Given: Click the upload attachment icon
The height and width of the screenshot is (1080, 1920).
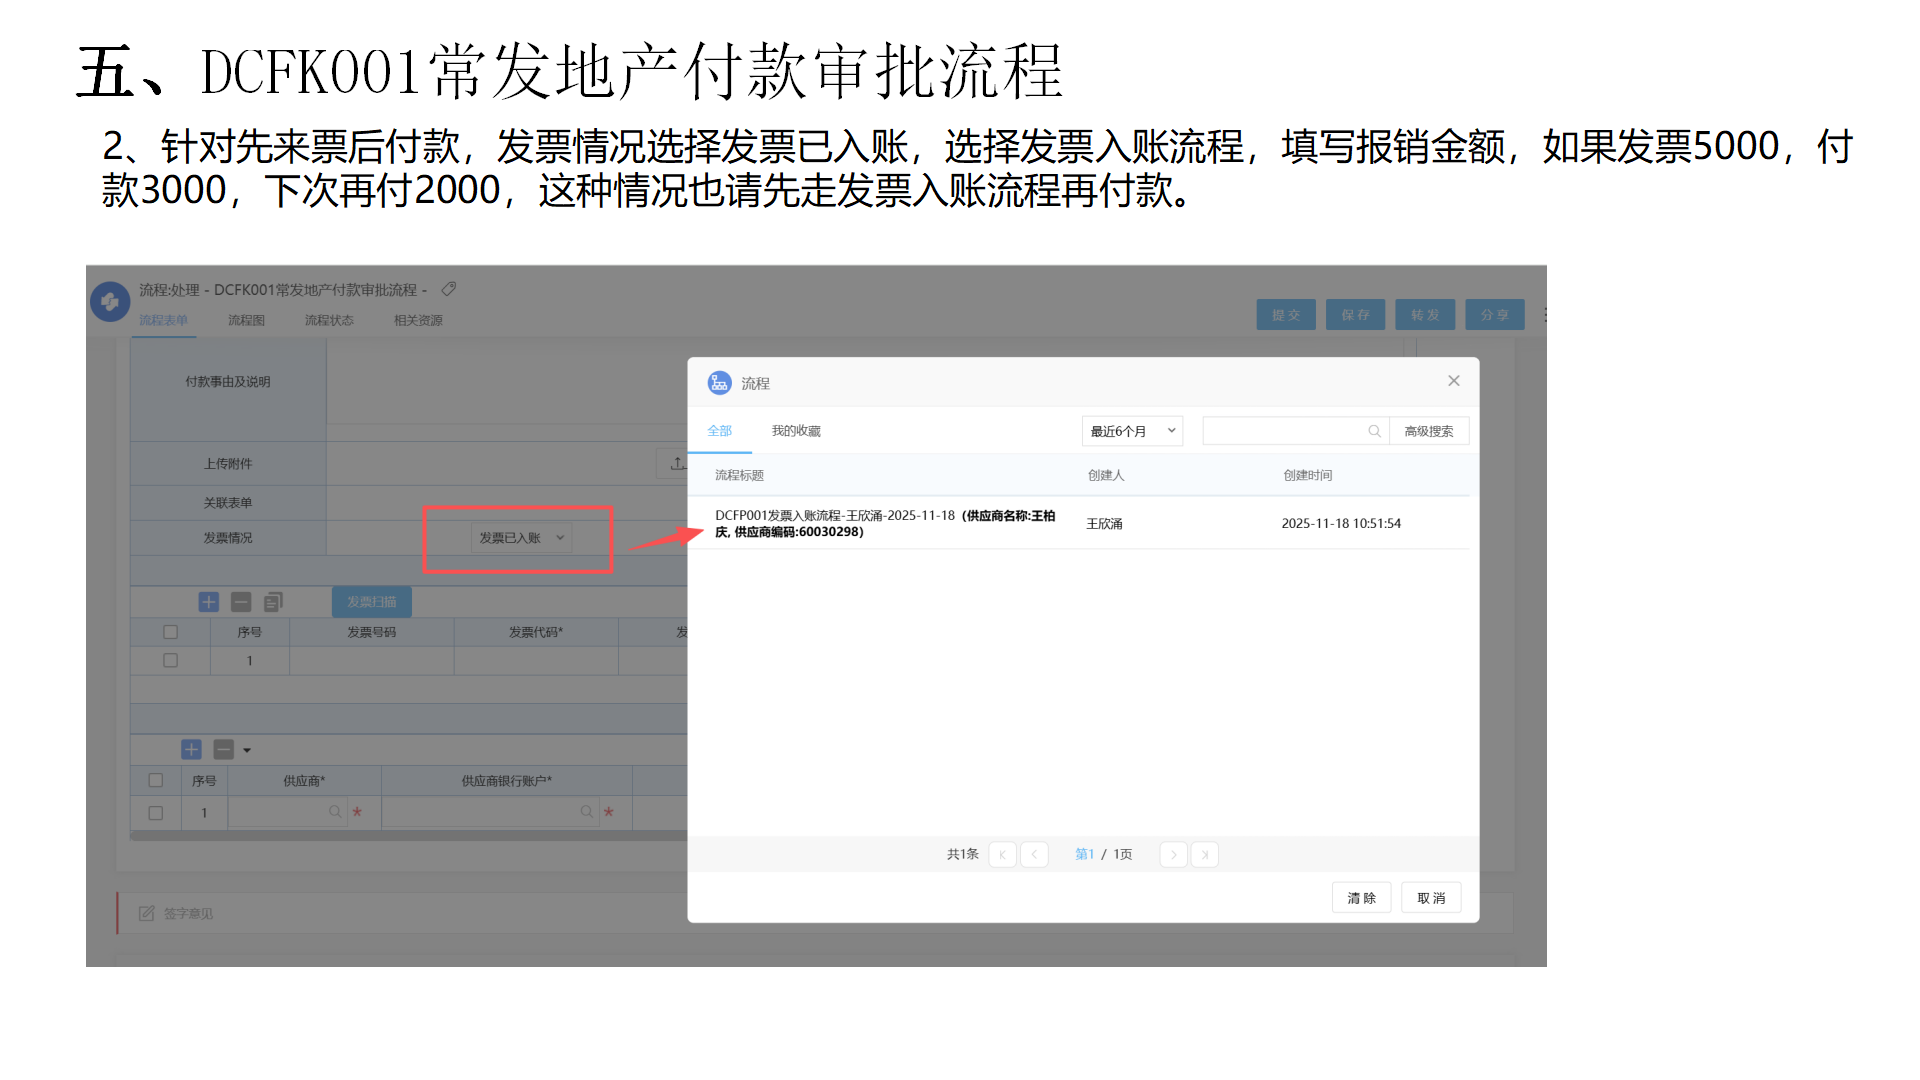Looking at the screenshot, I should point(677,463).
